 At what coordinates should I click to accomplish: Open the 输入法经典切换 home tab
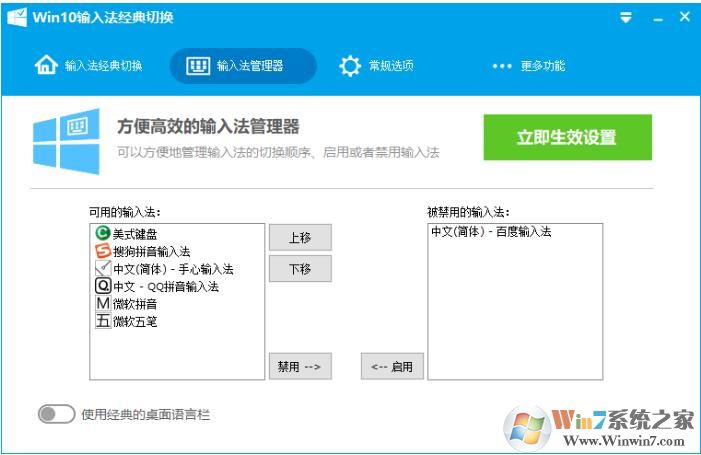tap(89, 66)
